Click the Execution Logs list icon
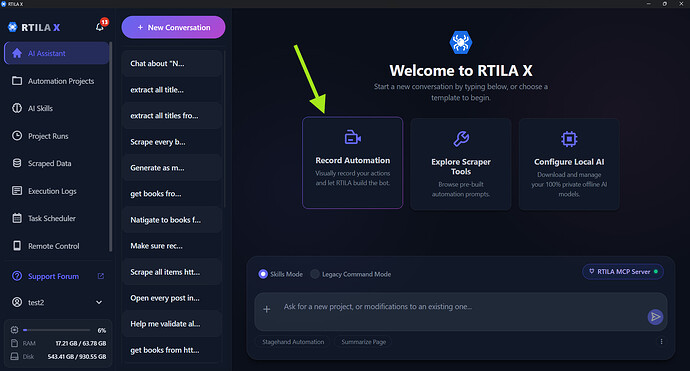This screenshot has width=690, height=371. [x=17, y=191]
